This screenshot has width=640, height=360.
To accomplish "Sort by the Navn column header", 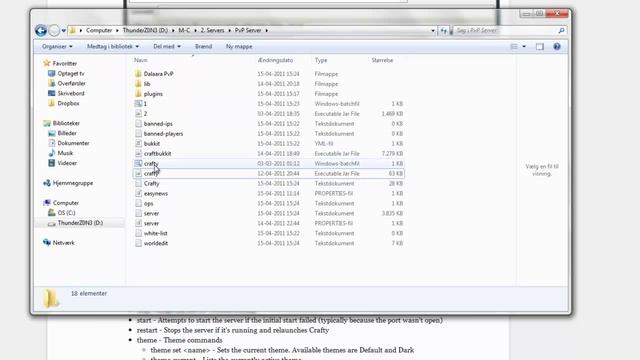I will click(x=141, y=60).
